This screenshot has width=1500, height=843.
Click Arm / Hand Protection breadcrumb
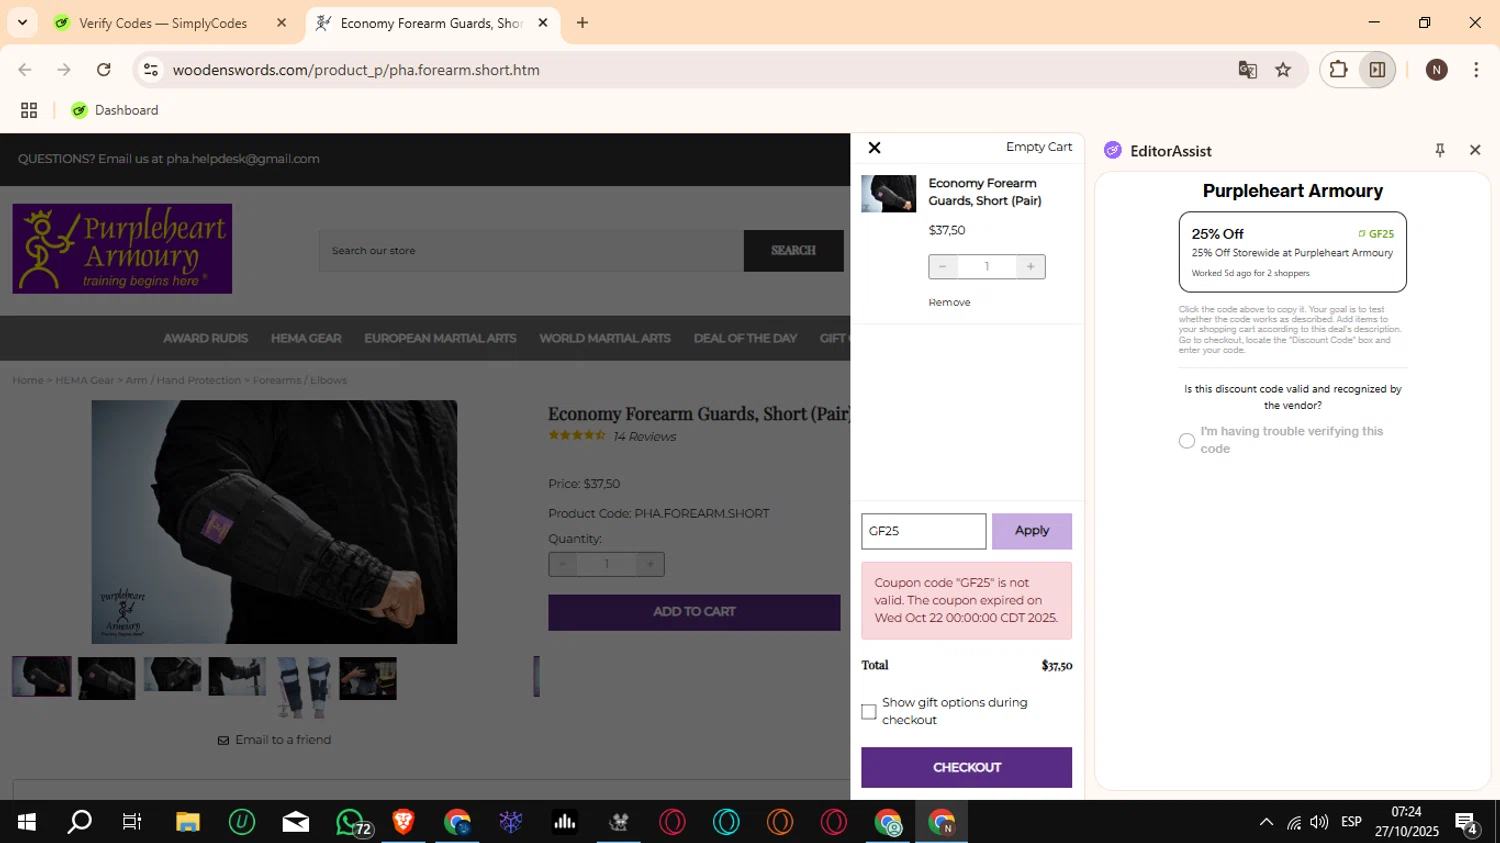coord(183,380)
